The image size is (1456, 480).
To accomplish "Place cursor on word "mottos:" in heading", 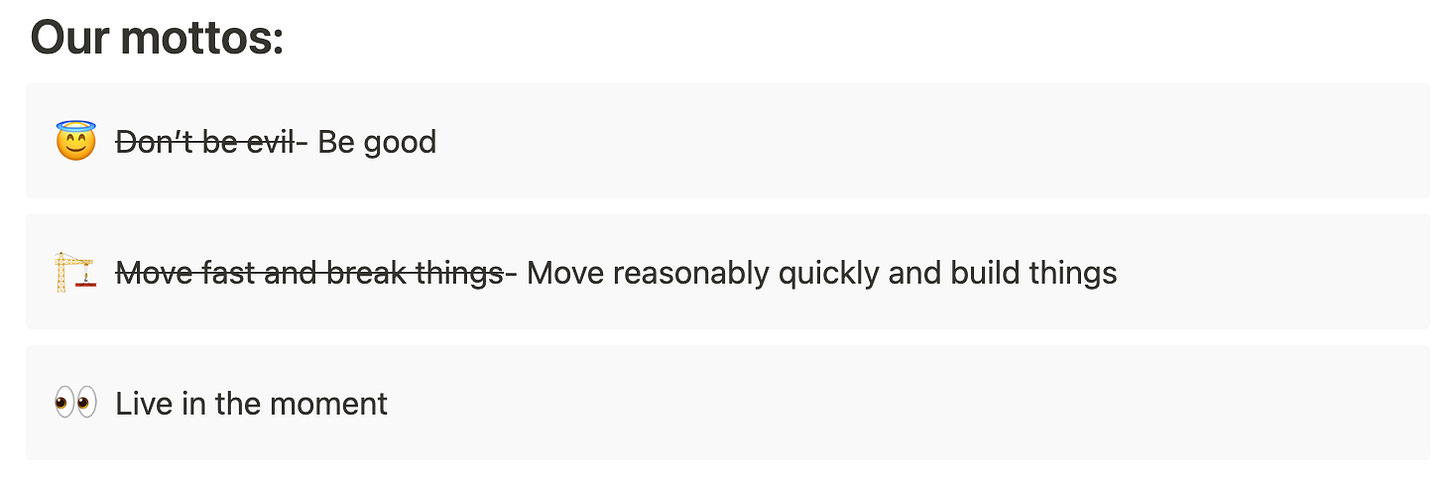I will pos(203,38).
